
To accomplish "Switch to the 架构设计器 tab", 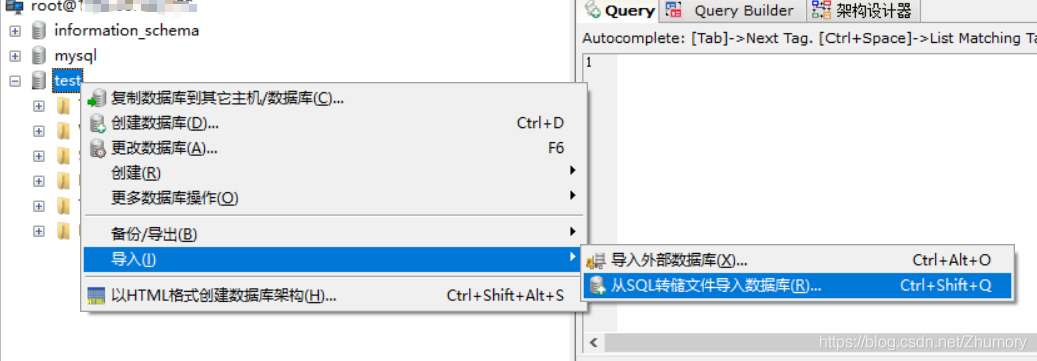I will click(x=863, y=11).
